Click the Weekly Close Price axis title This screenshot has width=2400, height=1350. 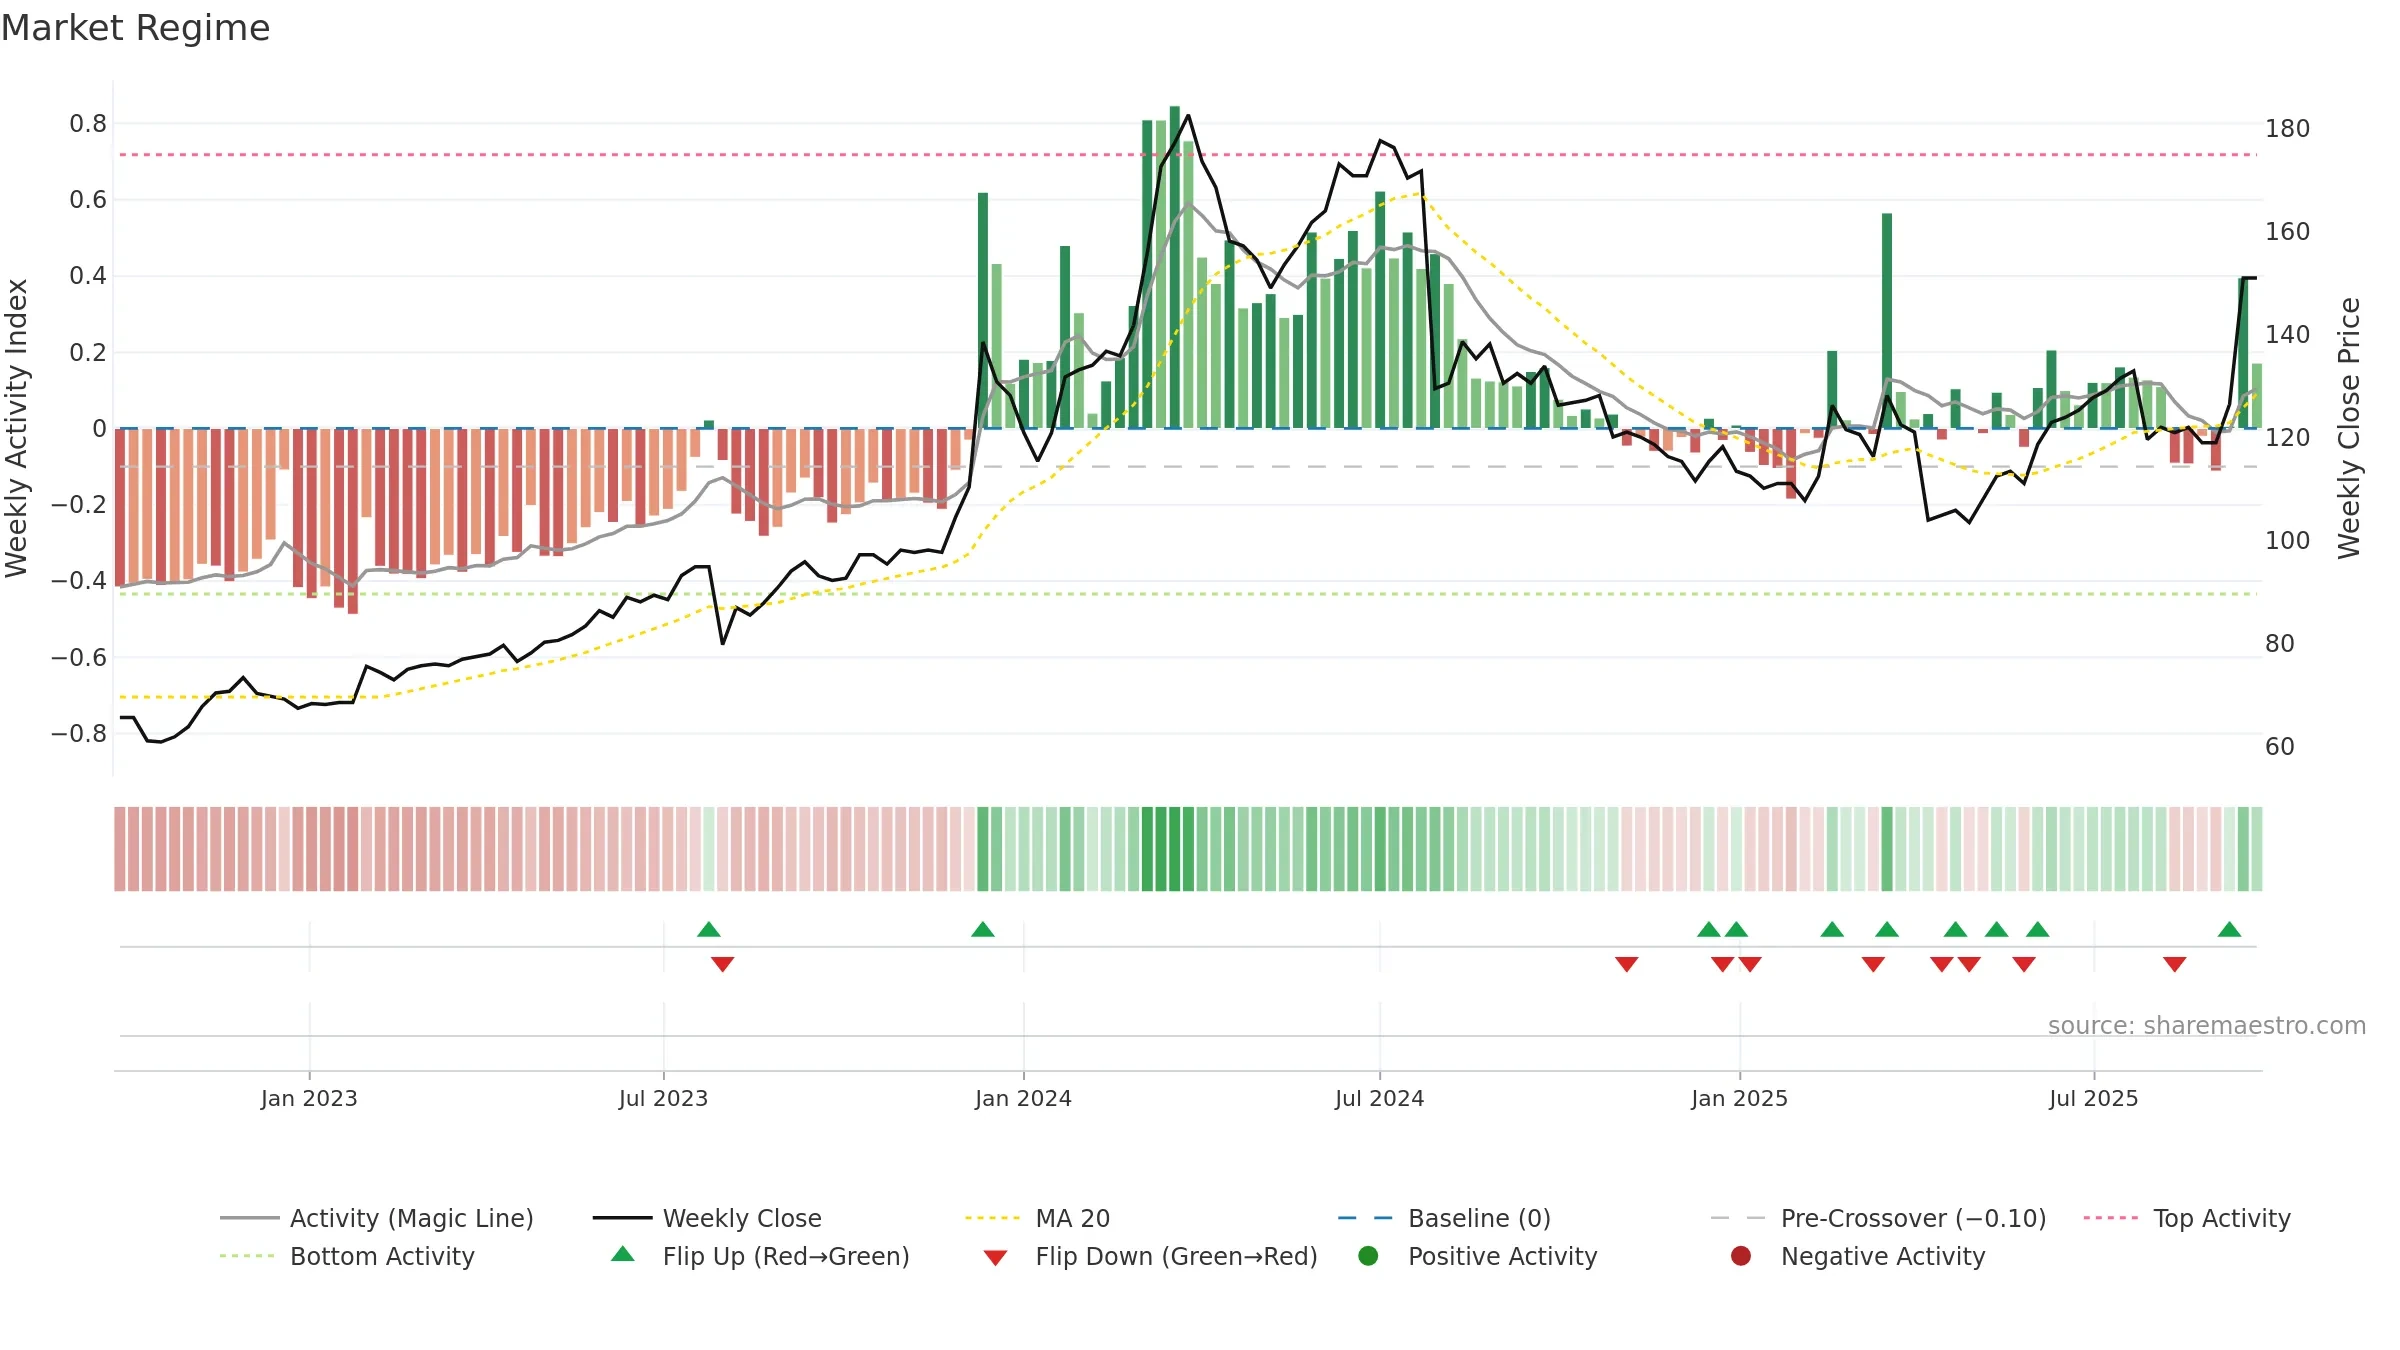tap(2349, 428)
